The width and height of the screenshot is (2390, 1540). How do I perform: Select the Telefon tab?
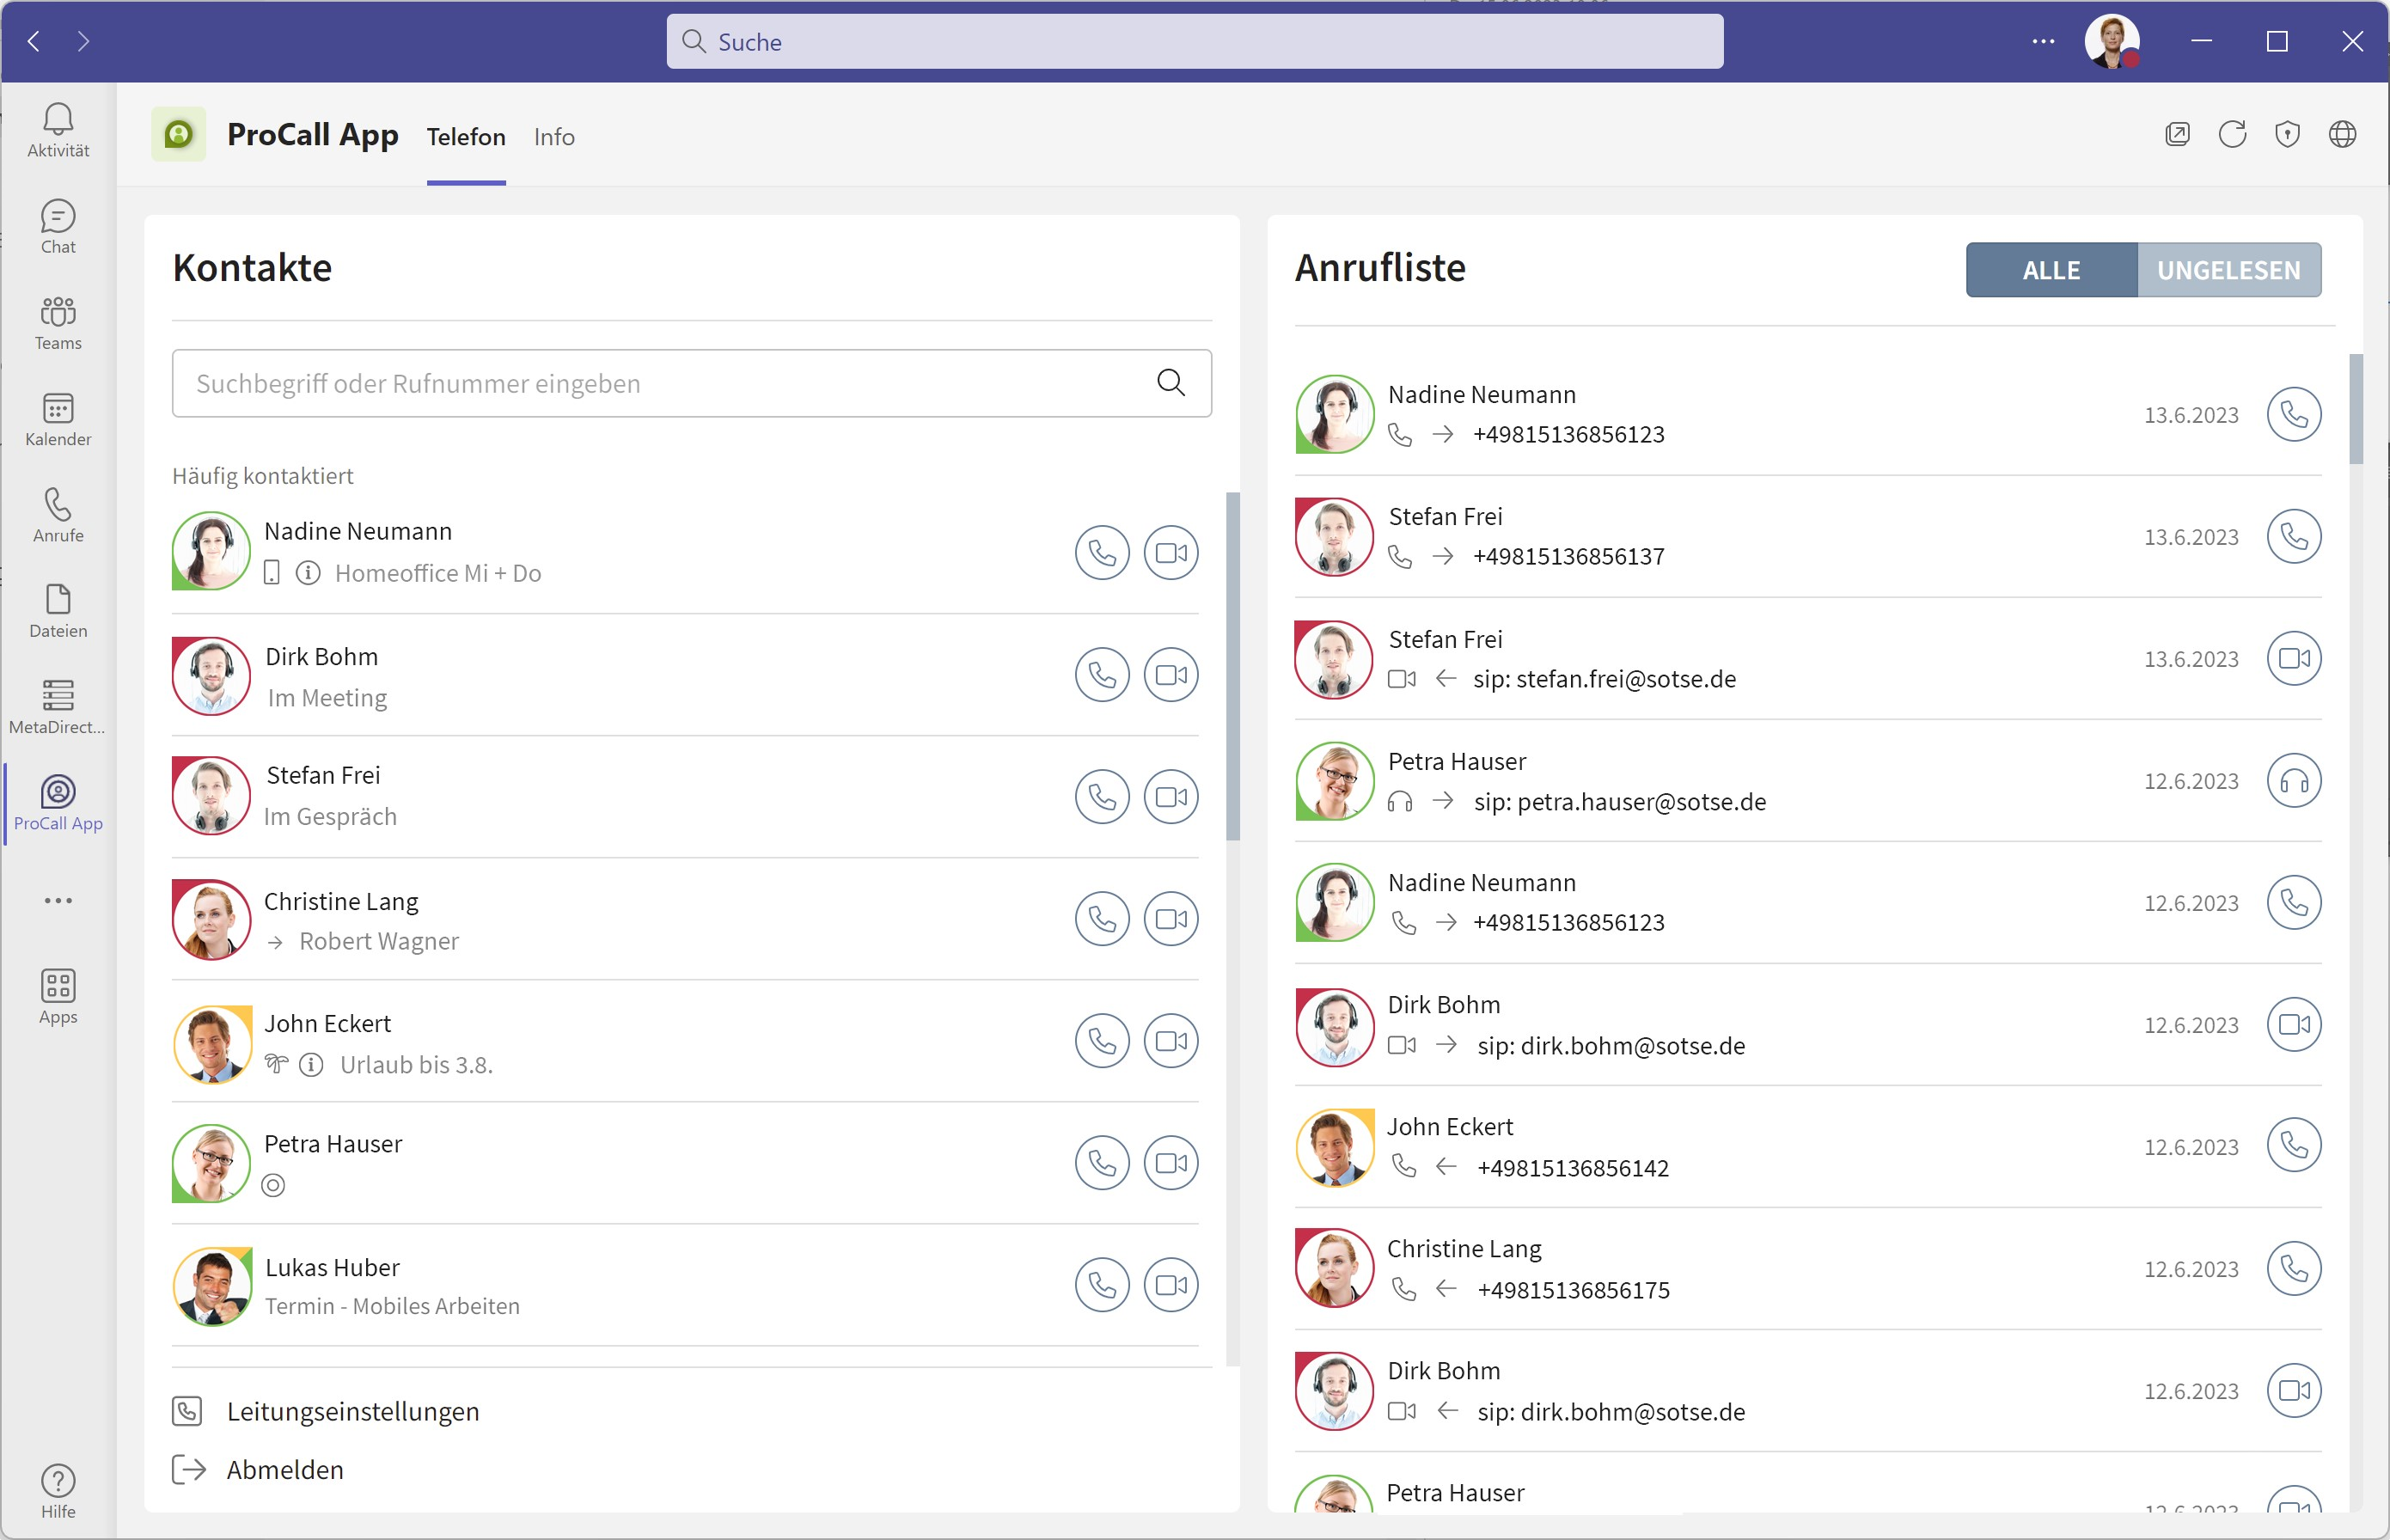[x=466, y=137]
